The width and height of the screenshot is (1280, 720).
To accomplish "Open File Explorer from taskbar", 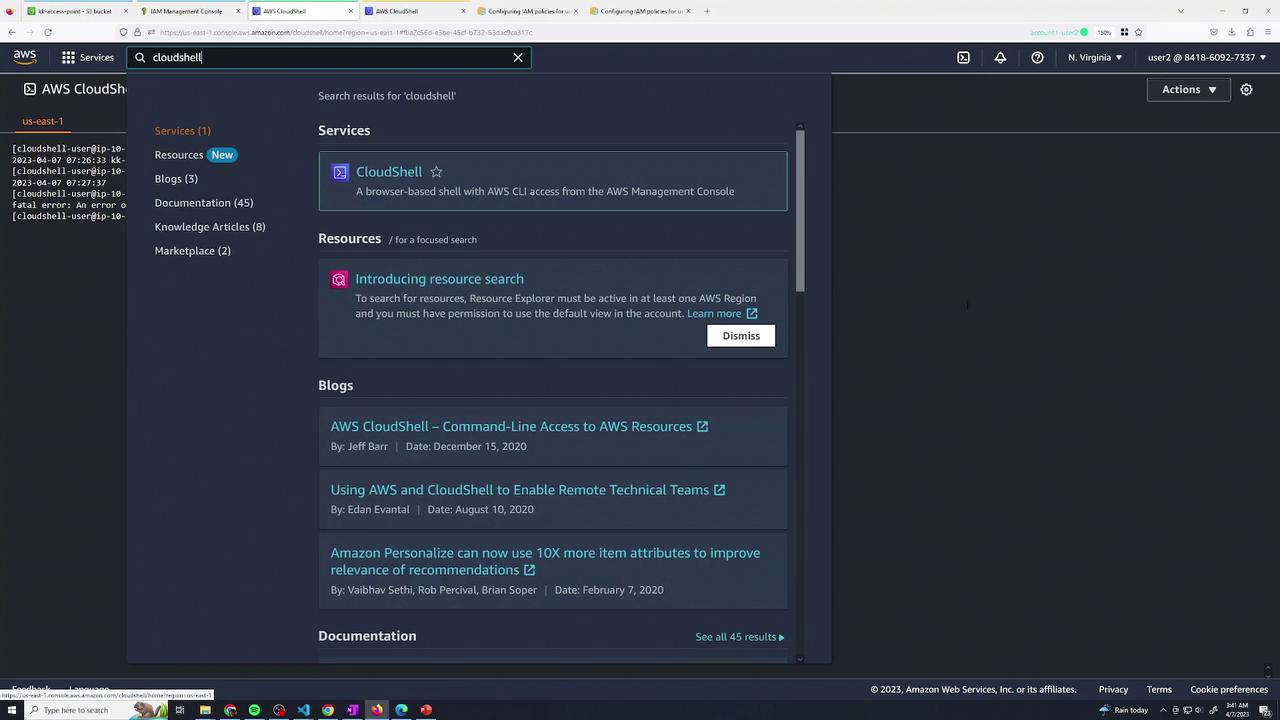I will pos(205,710).
